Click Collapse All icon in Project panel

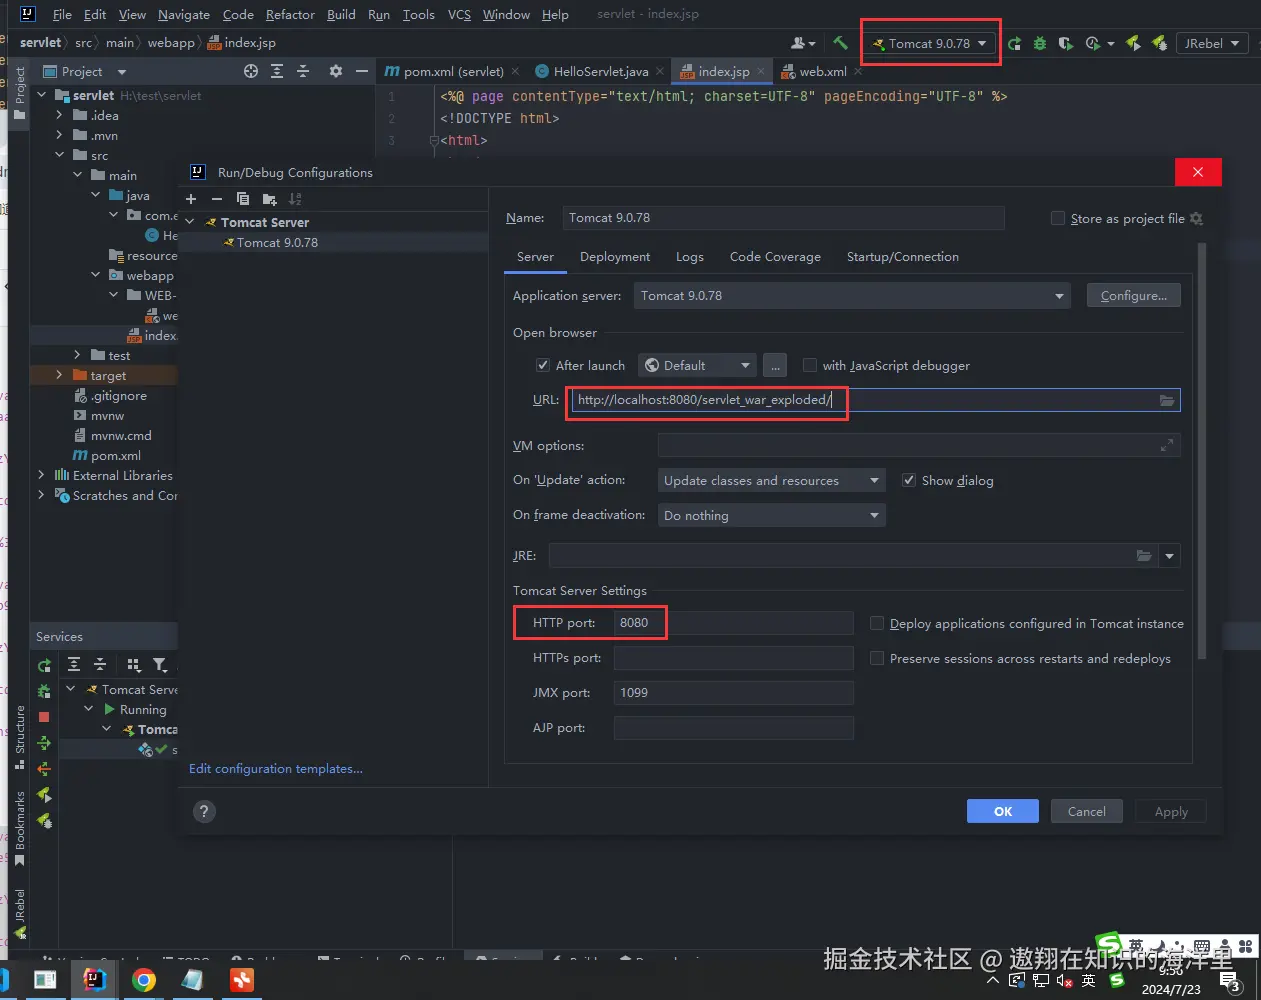coord(303,71)
